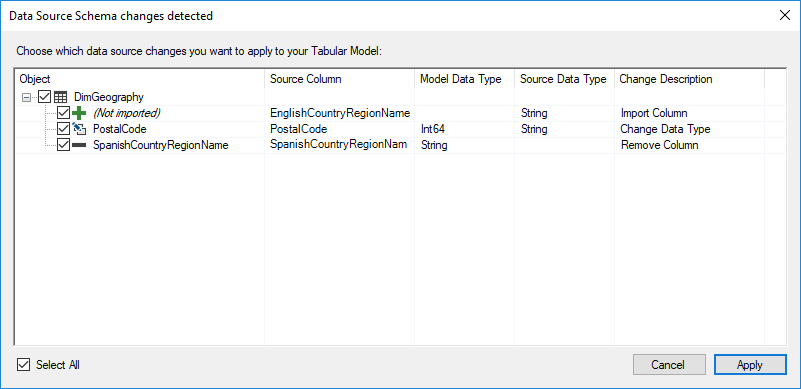This screenshot has height=389, width=801.
Task: Click the DimGeography table icon
Action: tap(61, 97)
